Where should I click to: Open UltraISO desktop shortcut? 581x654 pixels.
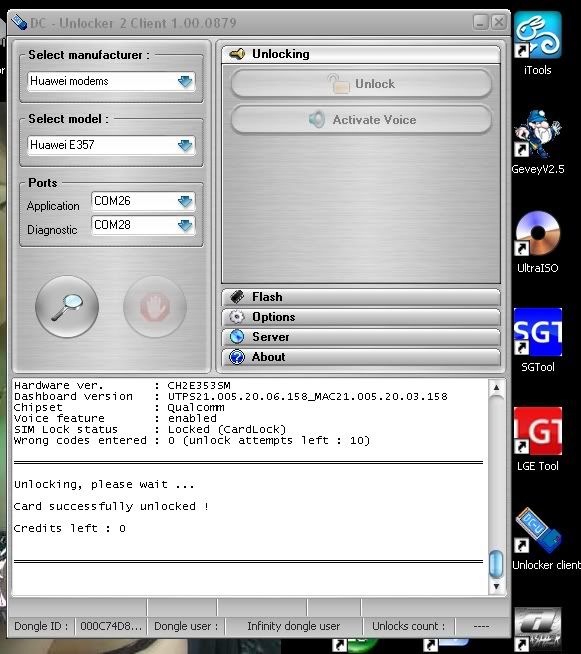538,242
